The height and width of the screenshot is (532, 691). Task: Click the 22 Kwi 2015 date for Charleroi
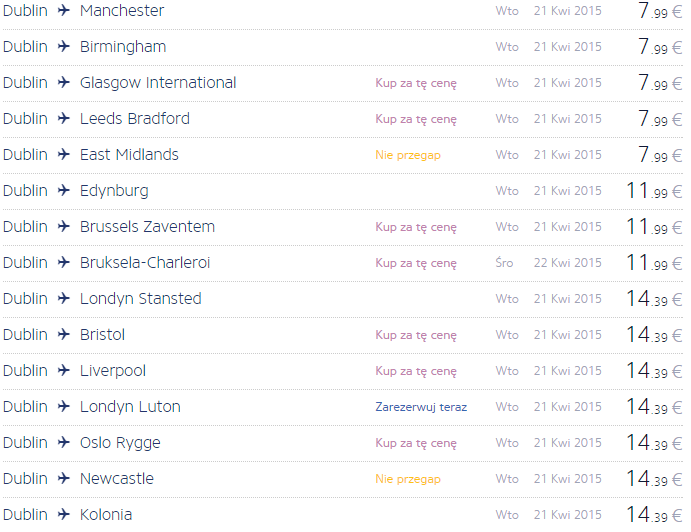(568, 263)
